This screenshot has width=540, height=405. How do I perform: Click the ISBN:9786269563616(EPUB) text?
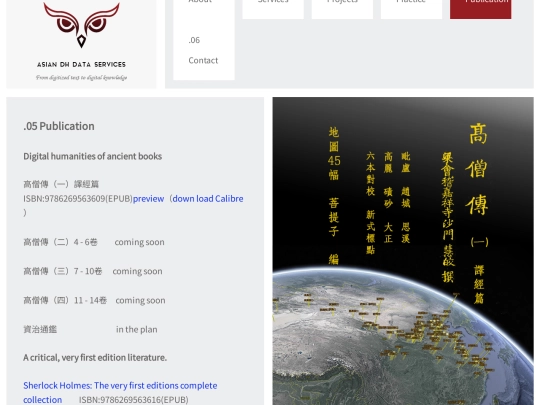point(134,400)
